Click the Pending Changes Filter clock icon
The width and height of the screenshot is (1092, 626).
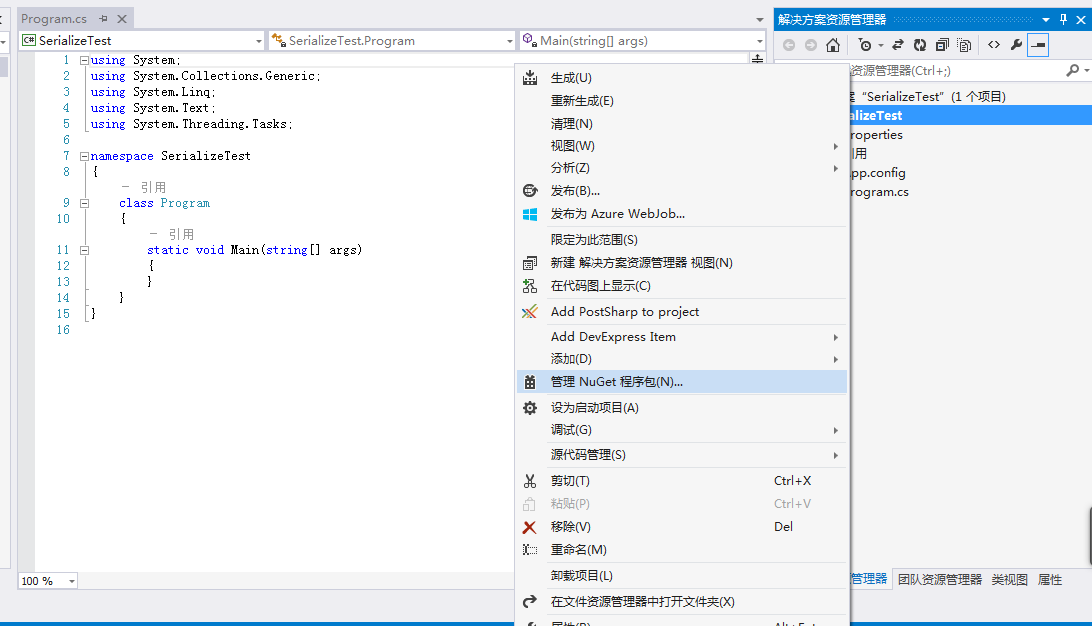pyautogui.click(x=865, y=45)
